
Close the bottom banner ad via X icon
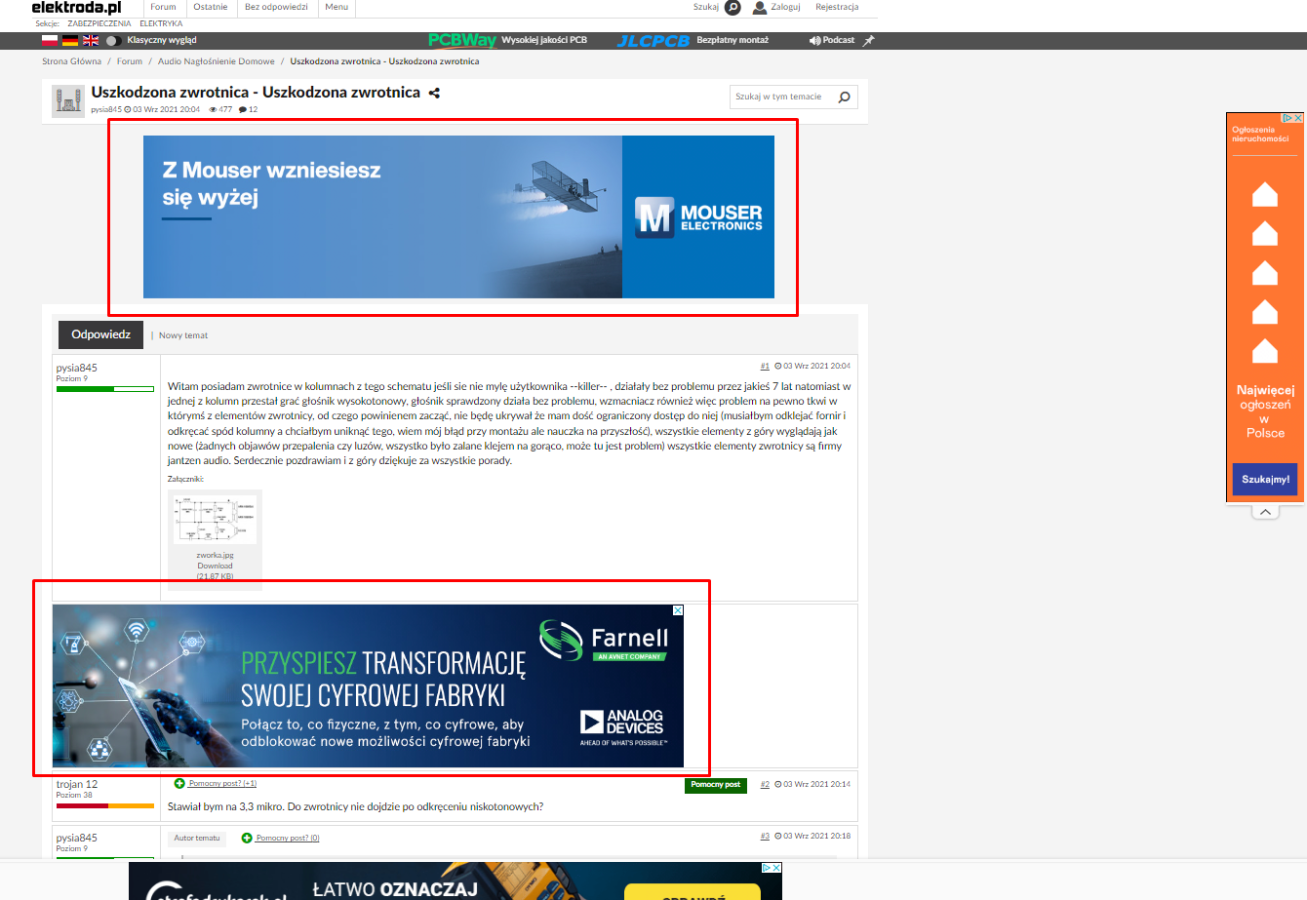pos(775,868)
